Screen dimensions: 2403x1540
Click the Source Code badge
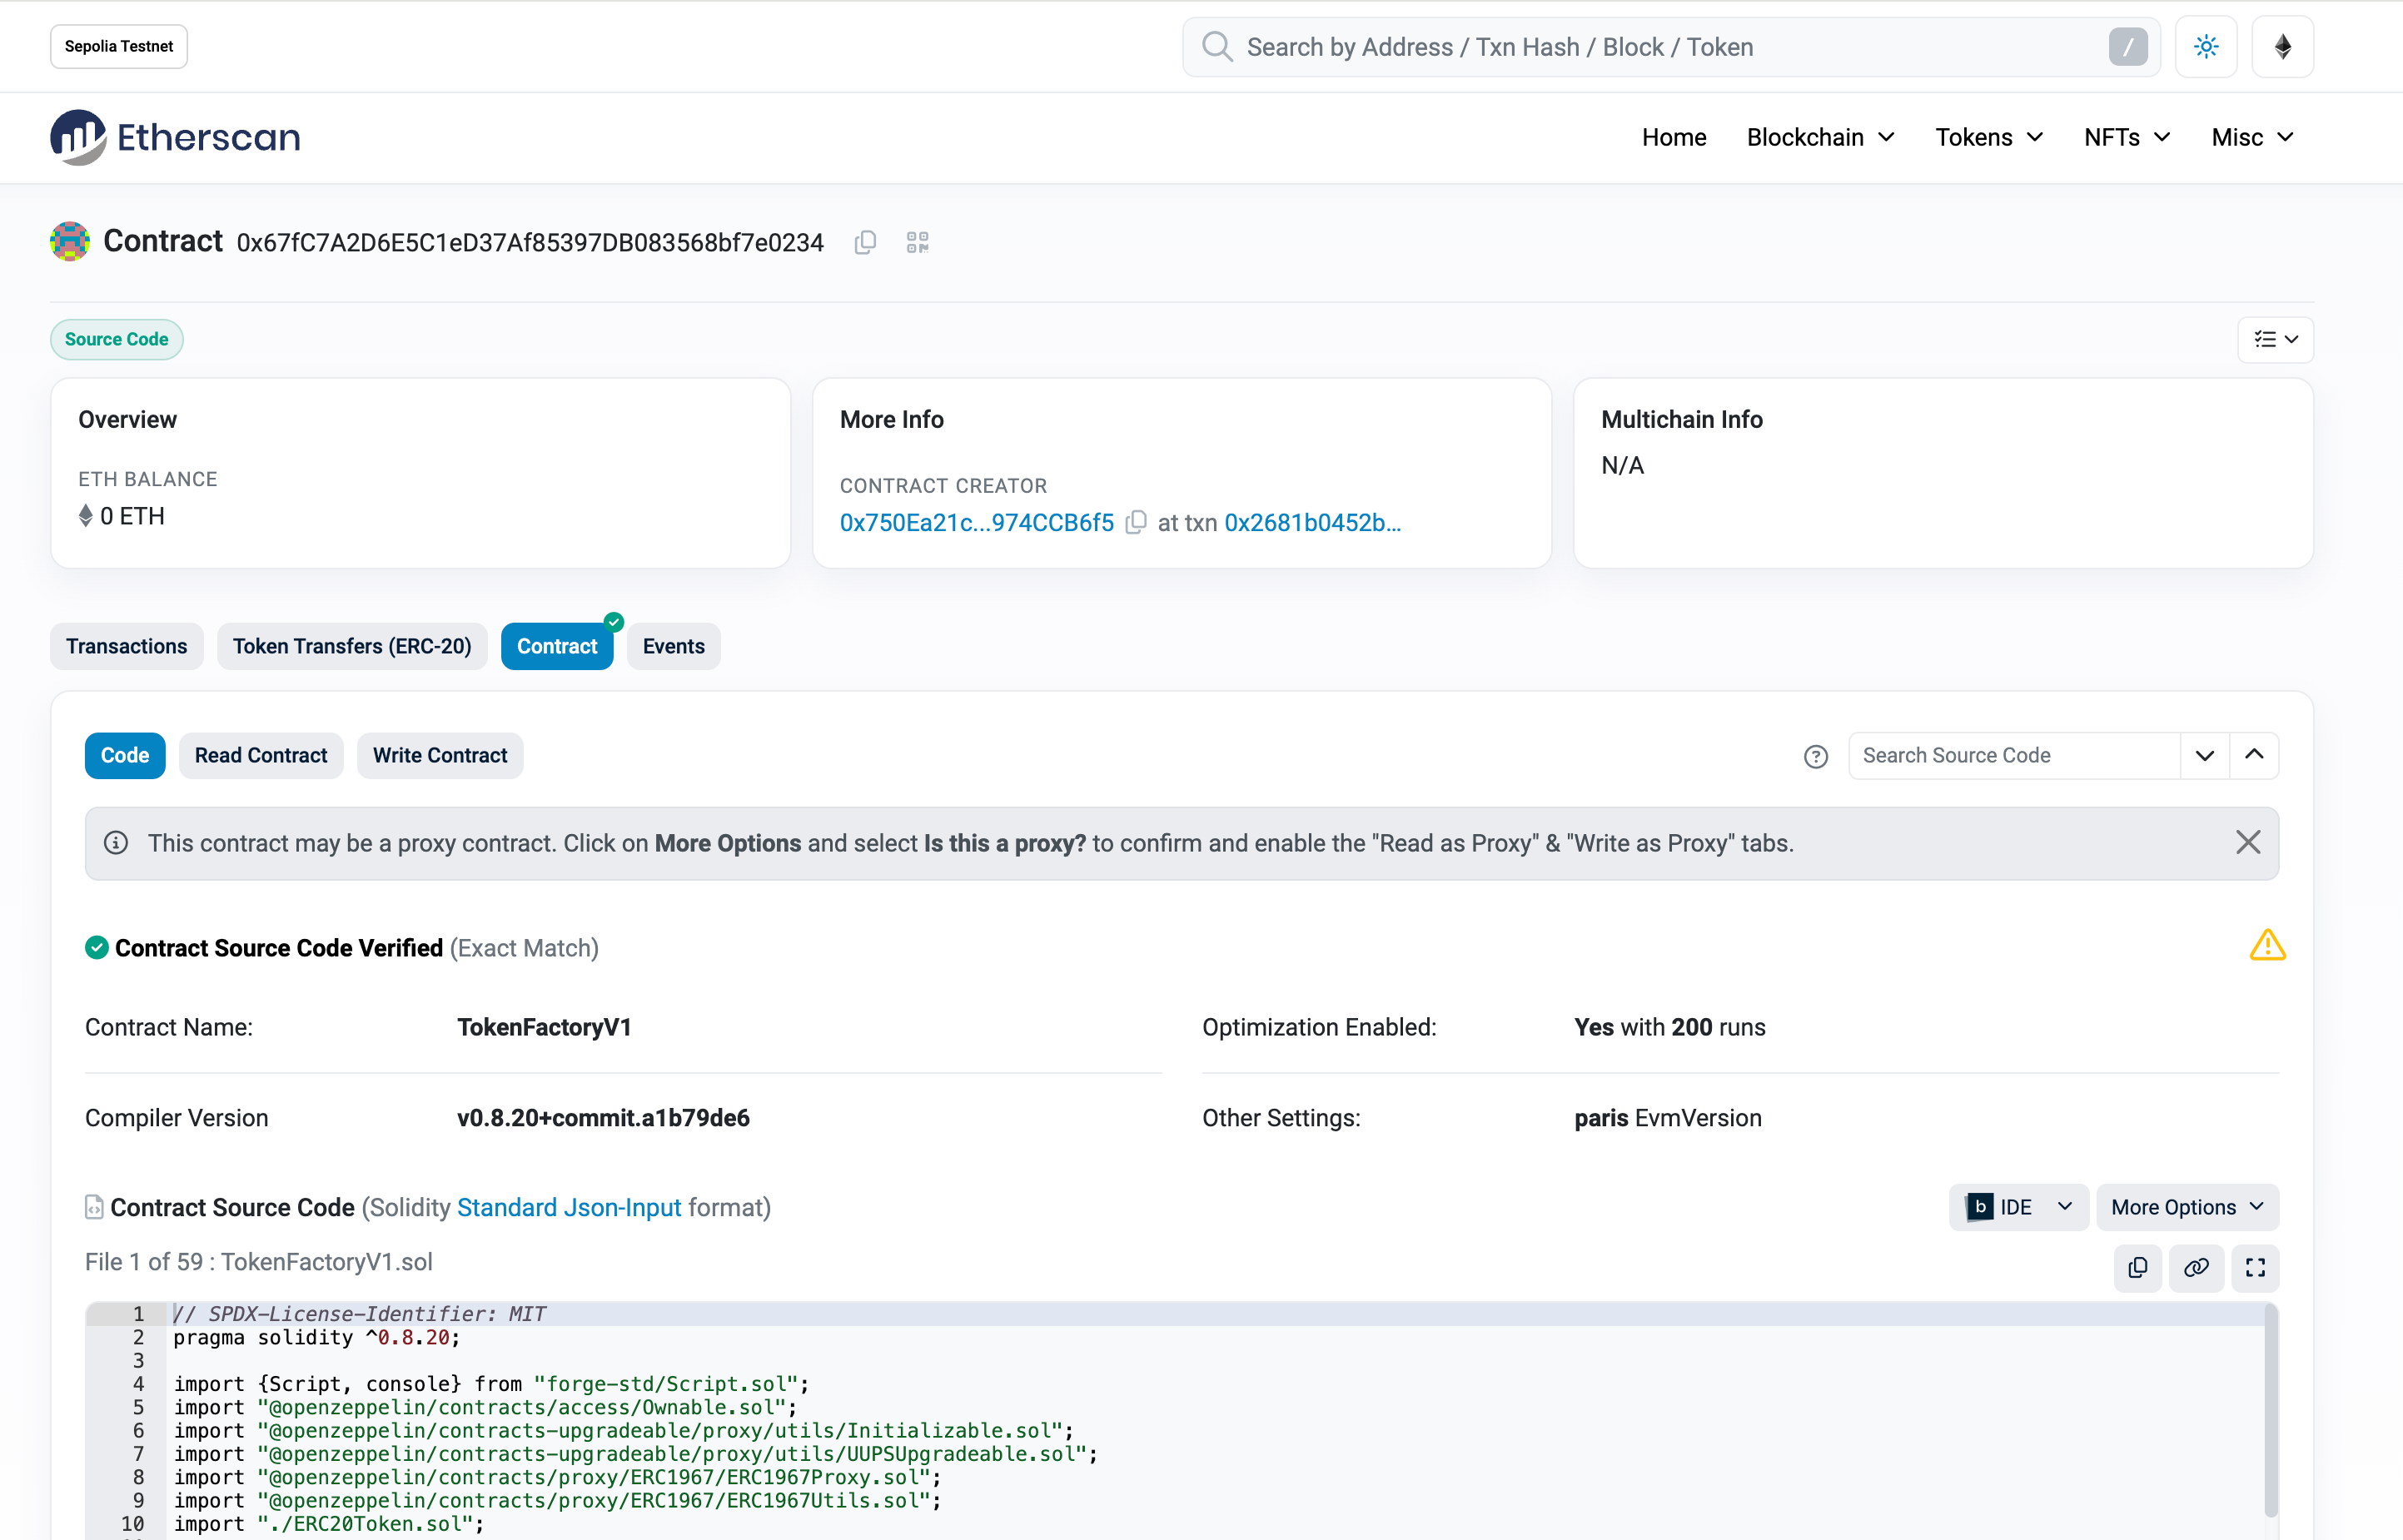coord(117,340)
